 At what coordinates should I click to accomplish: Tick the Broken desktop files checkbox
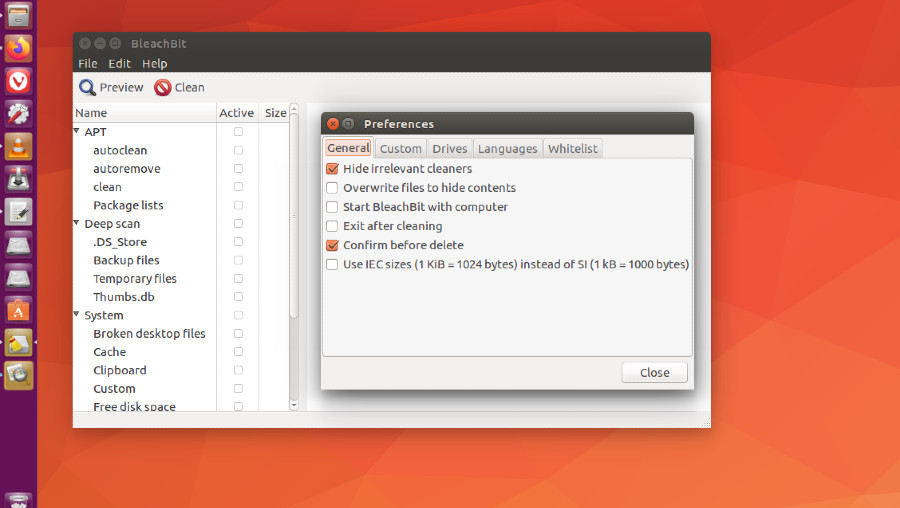point(238,334)
